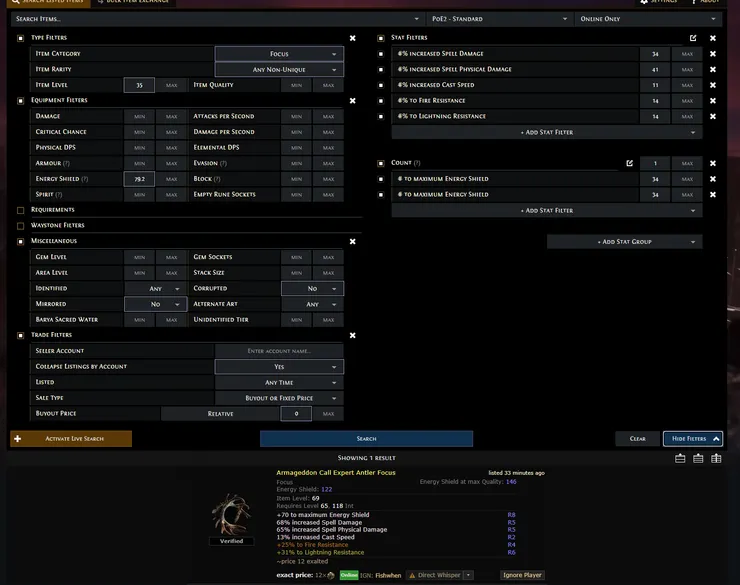Screen dimensions: 740x585
Task: Click the Activate Live Search button
Action: pos(71,439)
